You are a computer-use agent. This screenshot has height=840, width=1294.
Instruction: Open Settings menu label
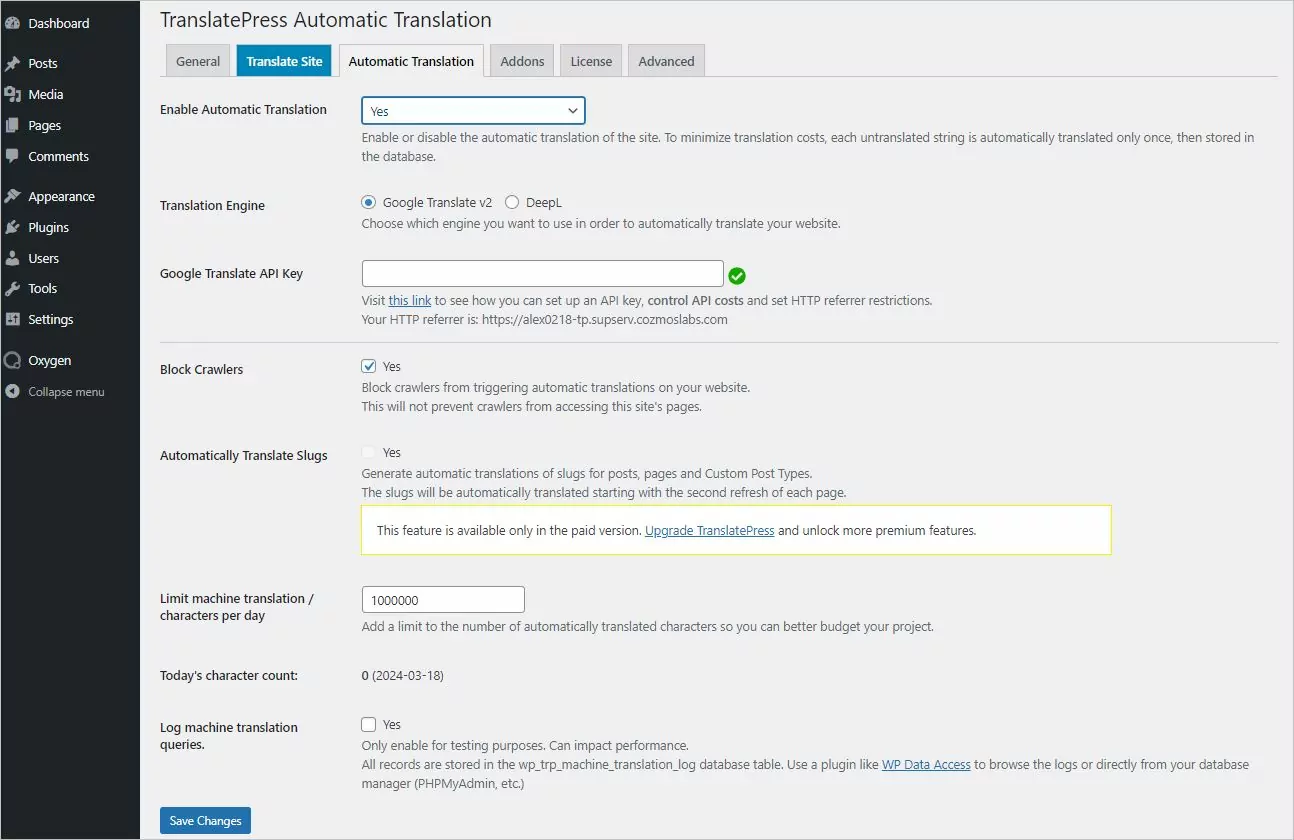[51, 319]
